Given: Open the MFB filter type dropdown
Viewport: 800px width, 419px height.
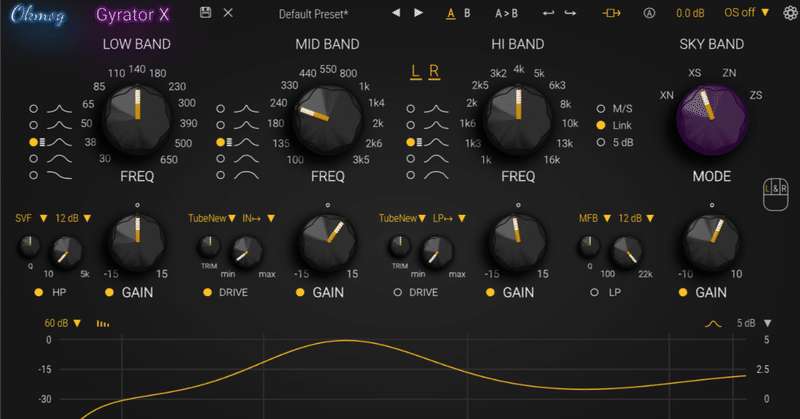Looking at the screenshot, I should click(594, 218).
